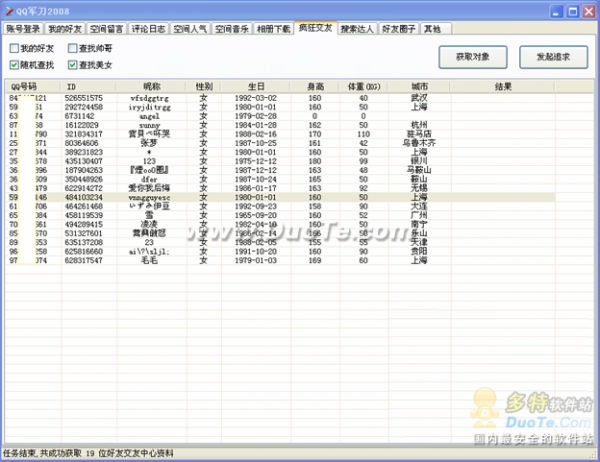
Task: Click the 昵称 column header
Action: pyautogui.click(x=151, y=87)
